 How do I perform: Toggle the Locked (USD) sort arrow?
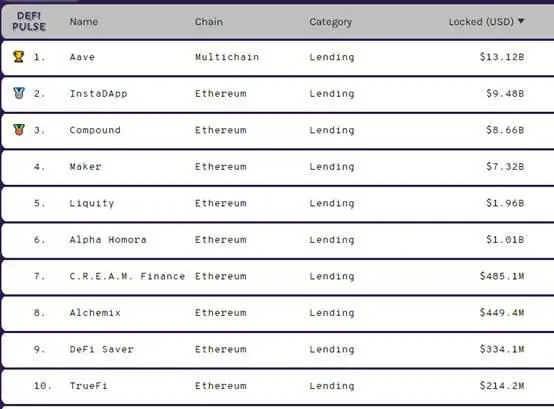[521, 21]
